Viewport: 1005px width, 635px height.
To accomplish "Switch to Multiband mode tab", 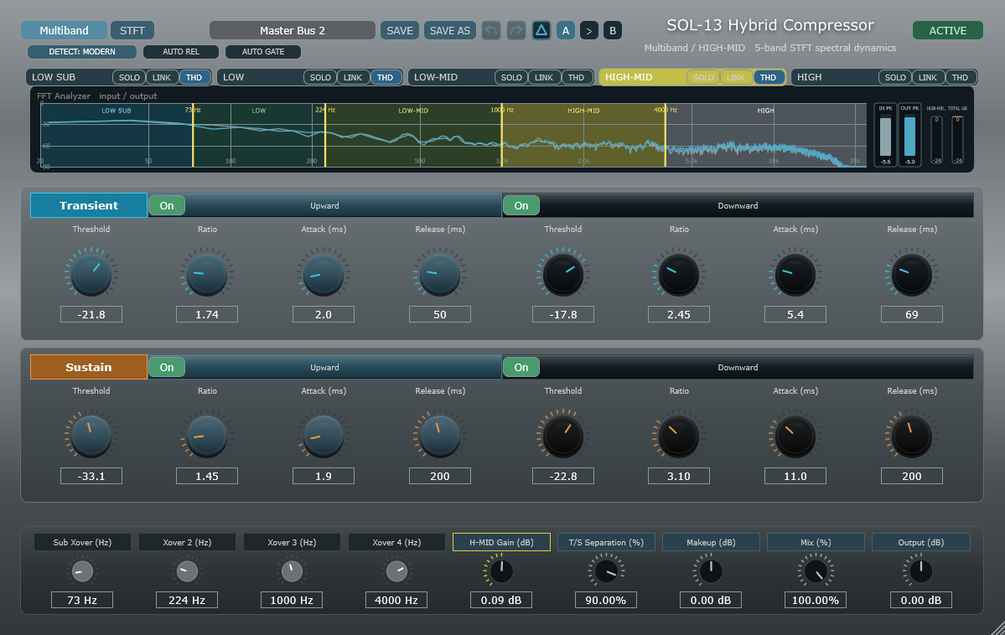I will (64, 30).
